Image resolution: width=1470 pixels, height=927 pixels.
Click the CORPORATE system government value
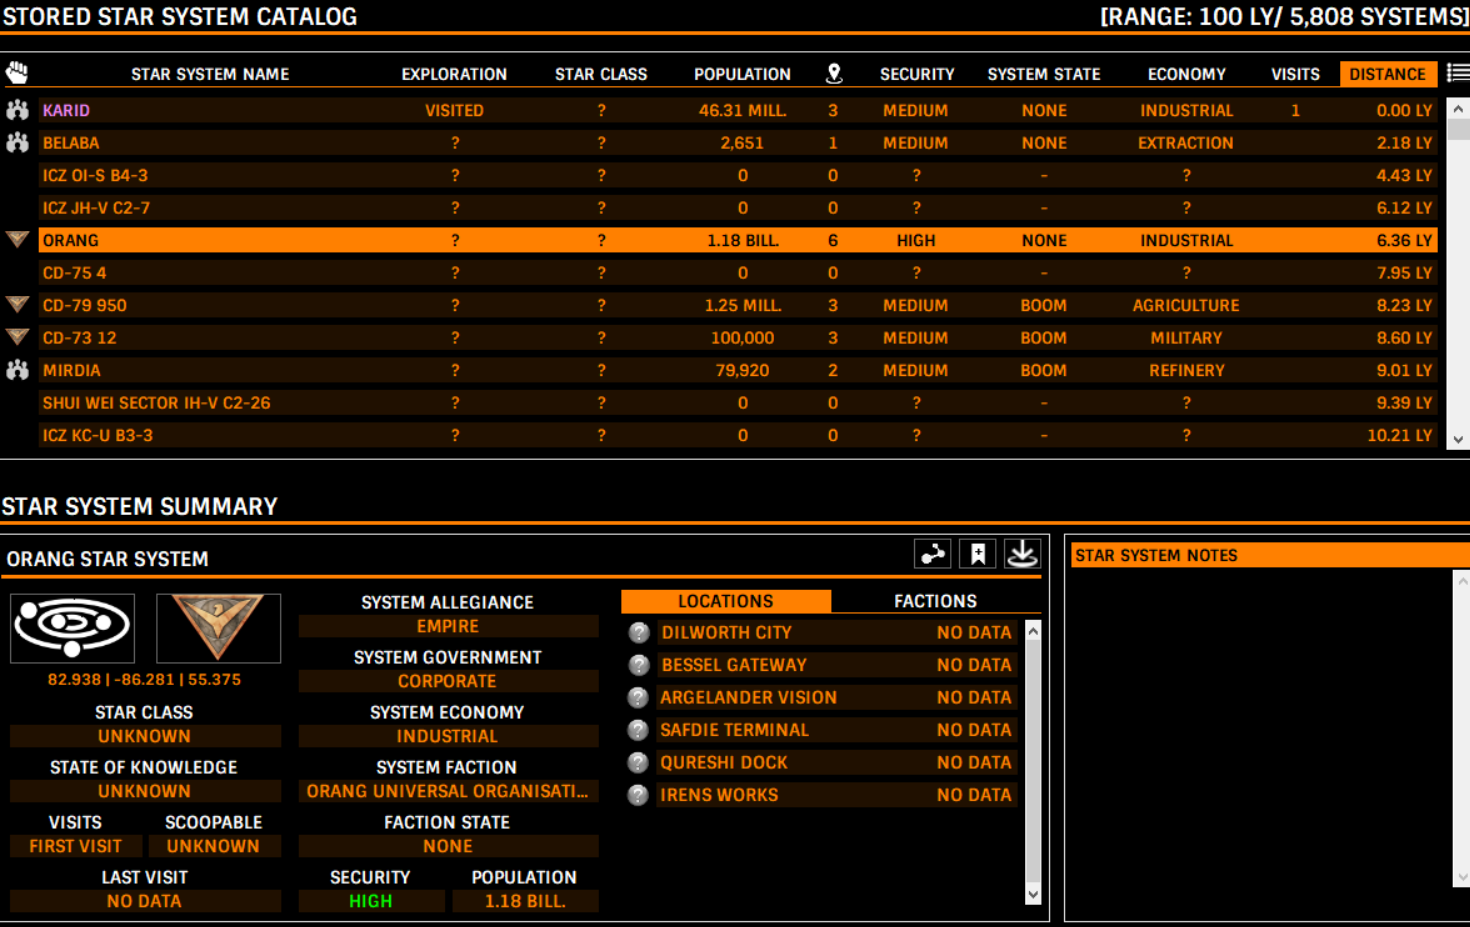coord(448,681)
